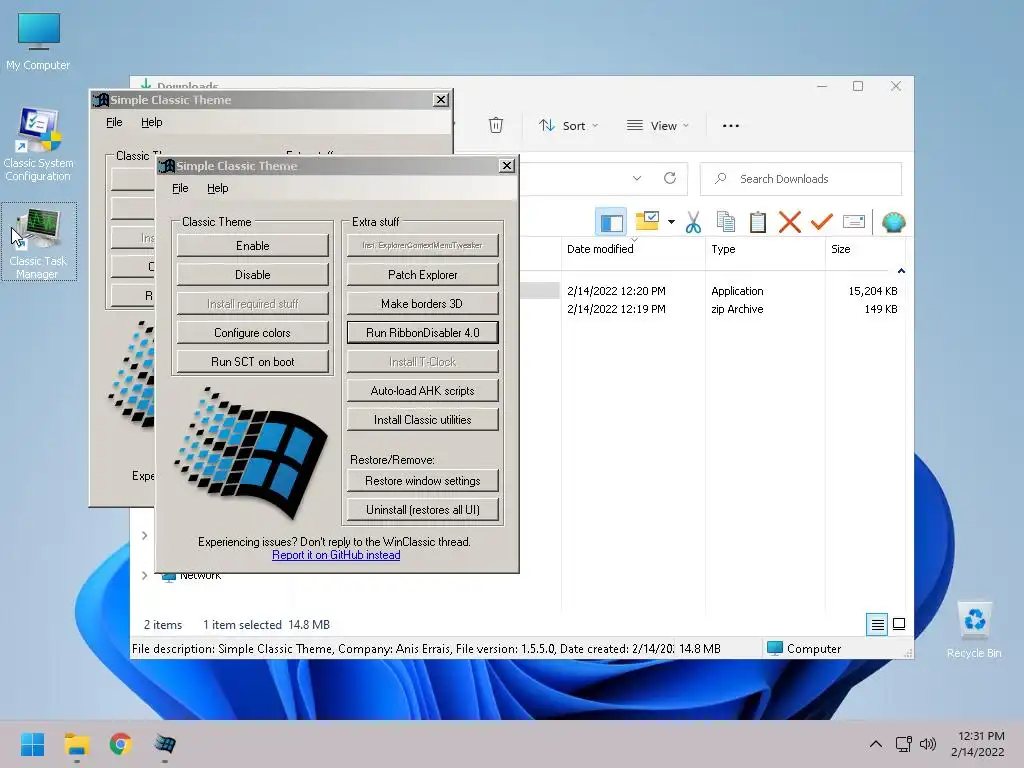The width and height of the screenshot is (1024, 768).
Task: Click Computer label in status bar
Action: [x=814, y=648]
